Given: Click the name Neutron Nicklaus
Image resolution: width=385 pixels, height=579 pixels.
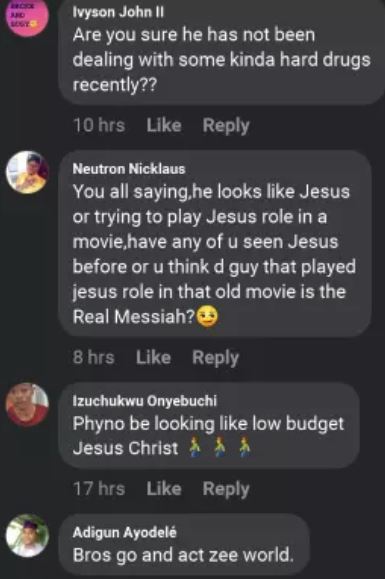Looking at the screenshot, I should pos(128,169).
